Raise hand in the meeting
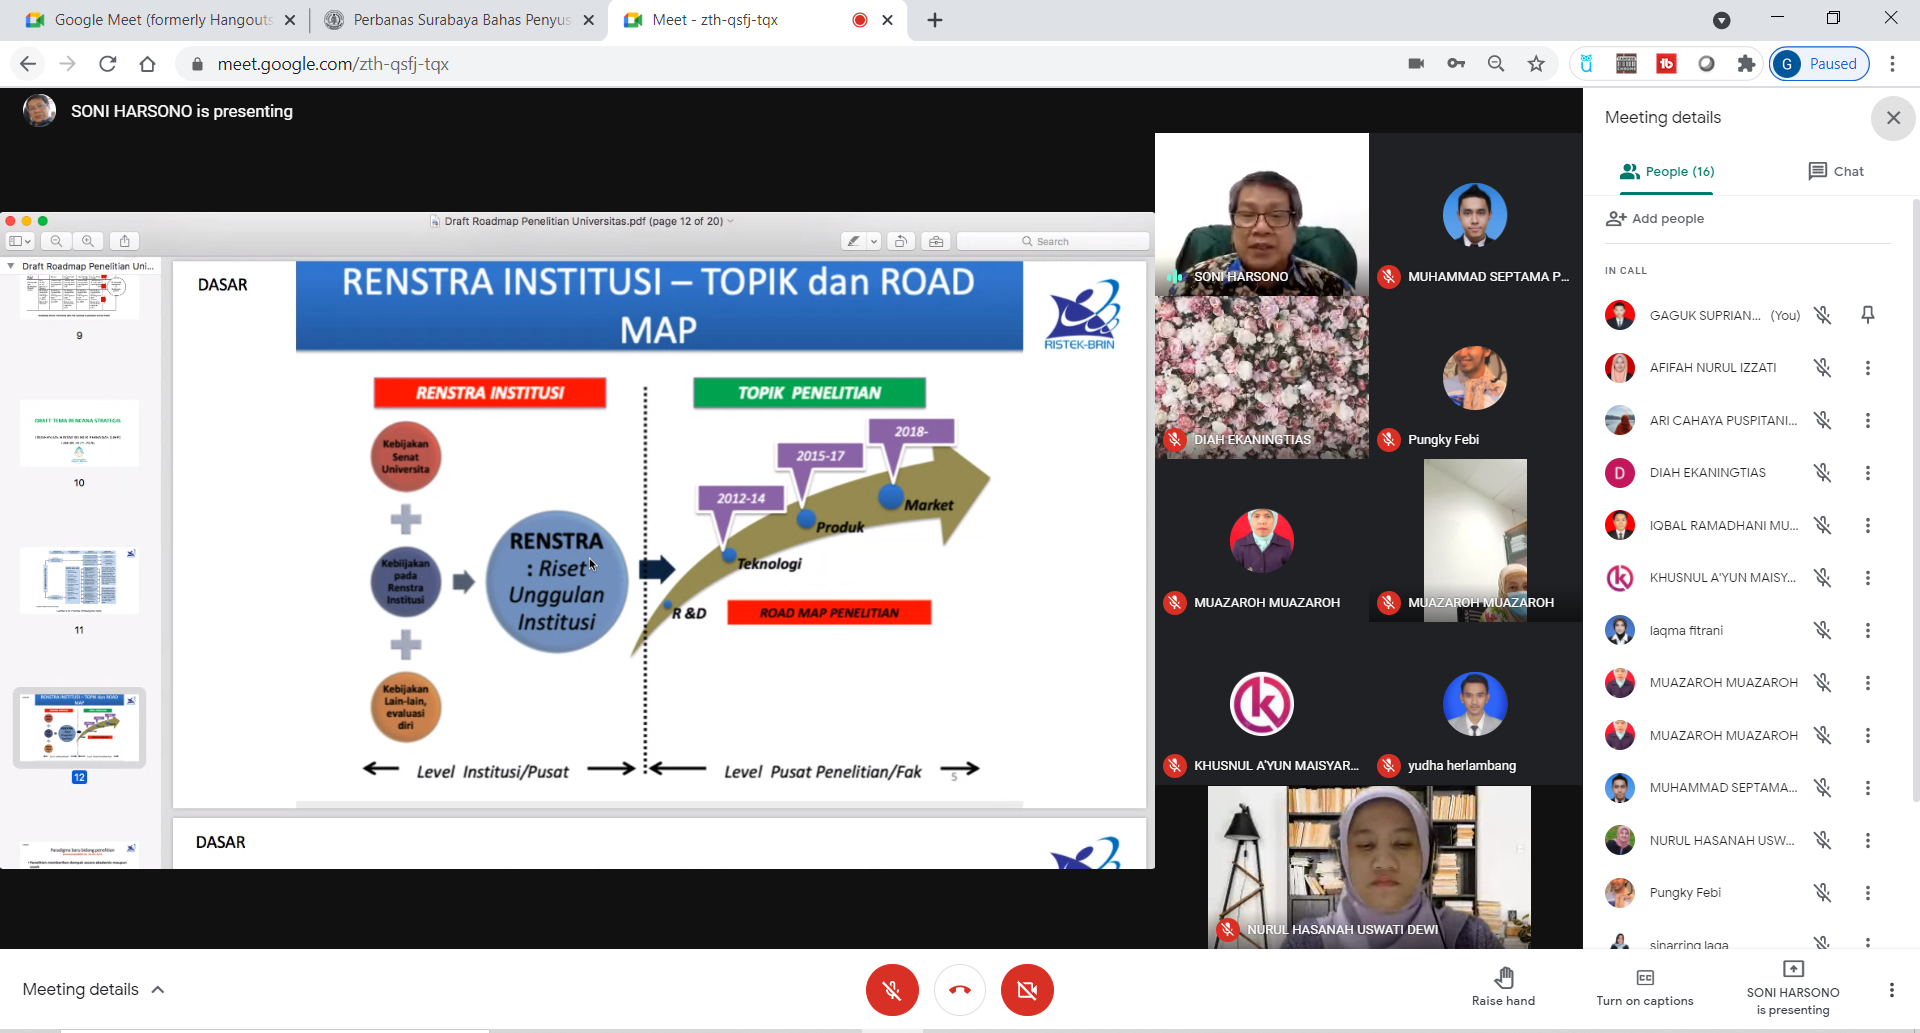 (x=1503, y=986)
